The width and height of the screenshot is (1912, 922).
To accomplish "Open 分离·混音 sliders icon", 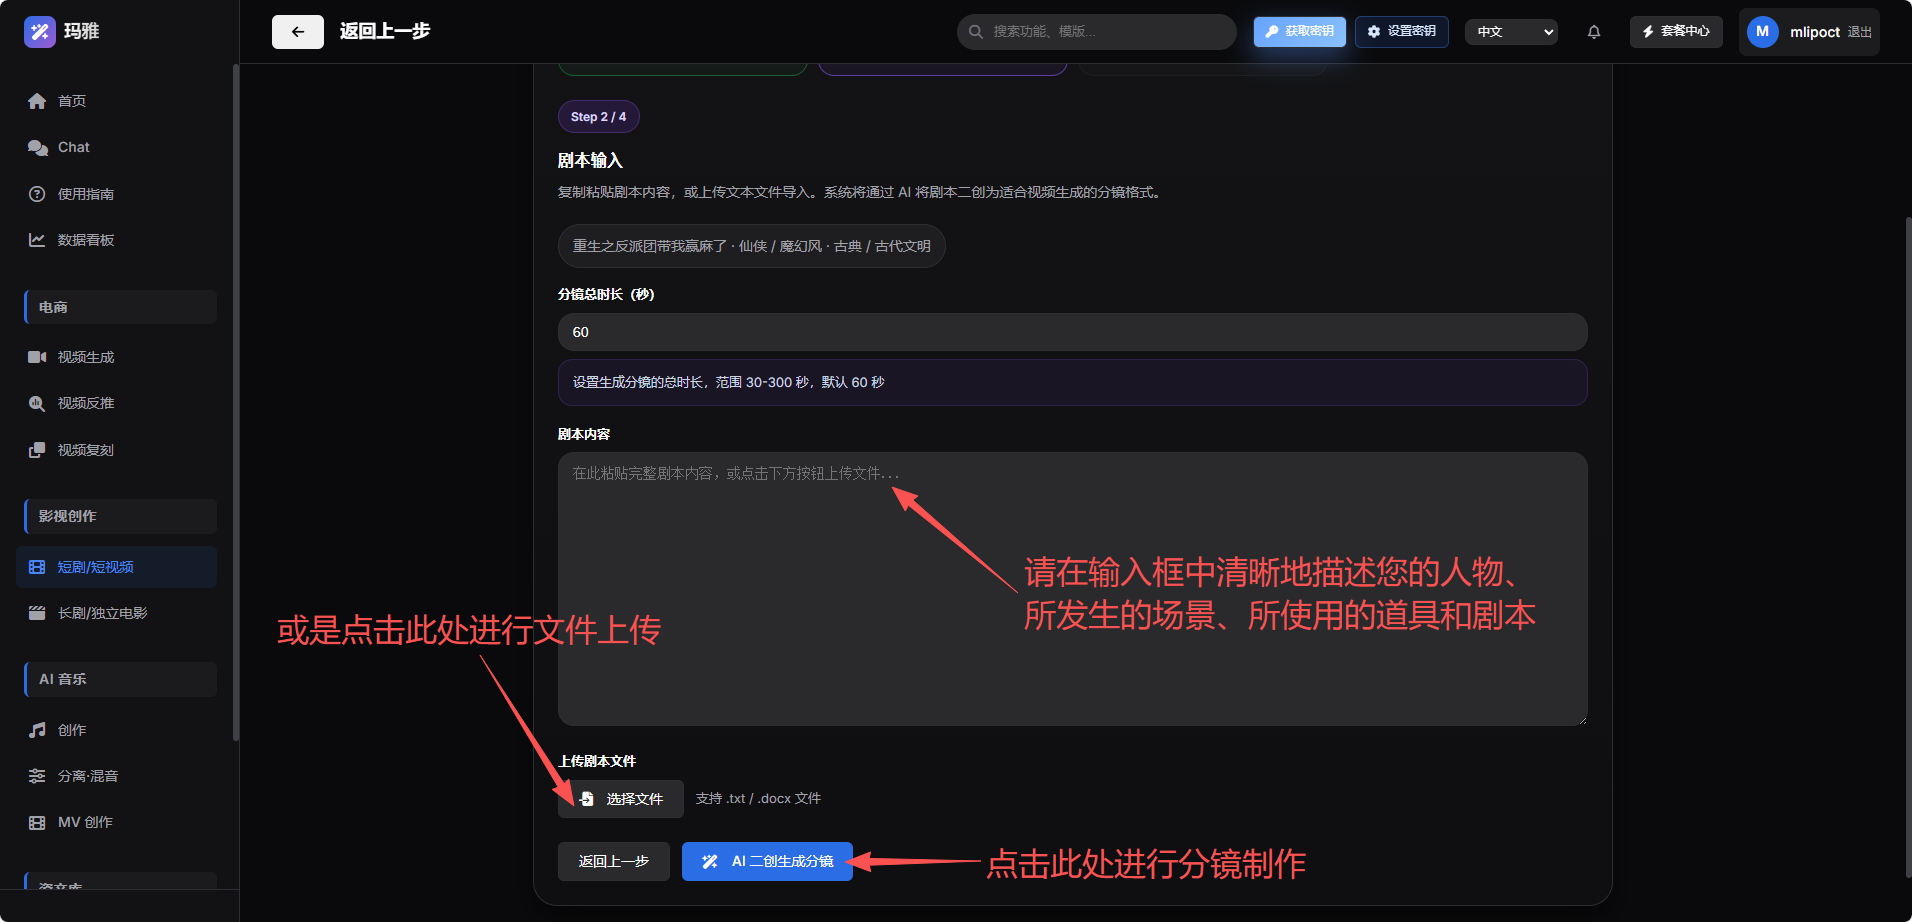I will tap(37, 776).
